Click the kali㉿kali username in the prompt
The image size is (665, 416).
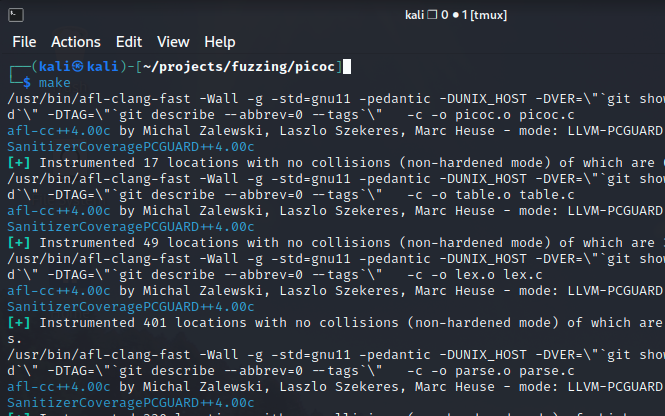(78, 67)
